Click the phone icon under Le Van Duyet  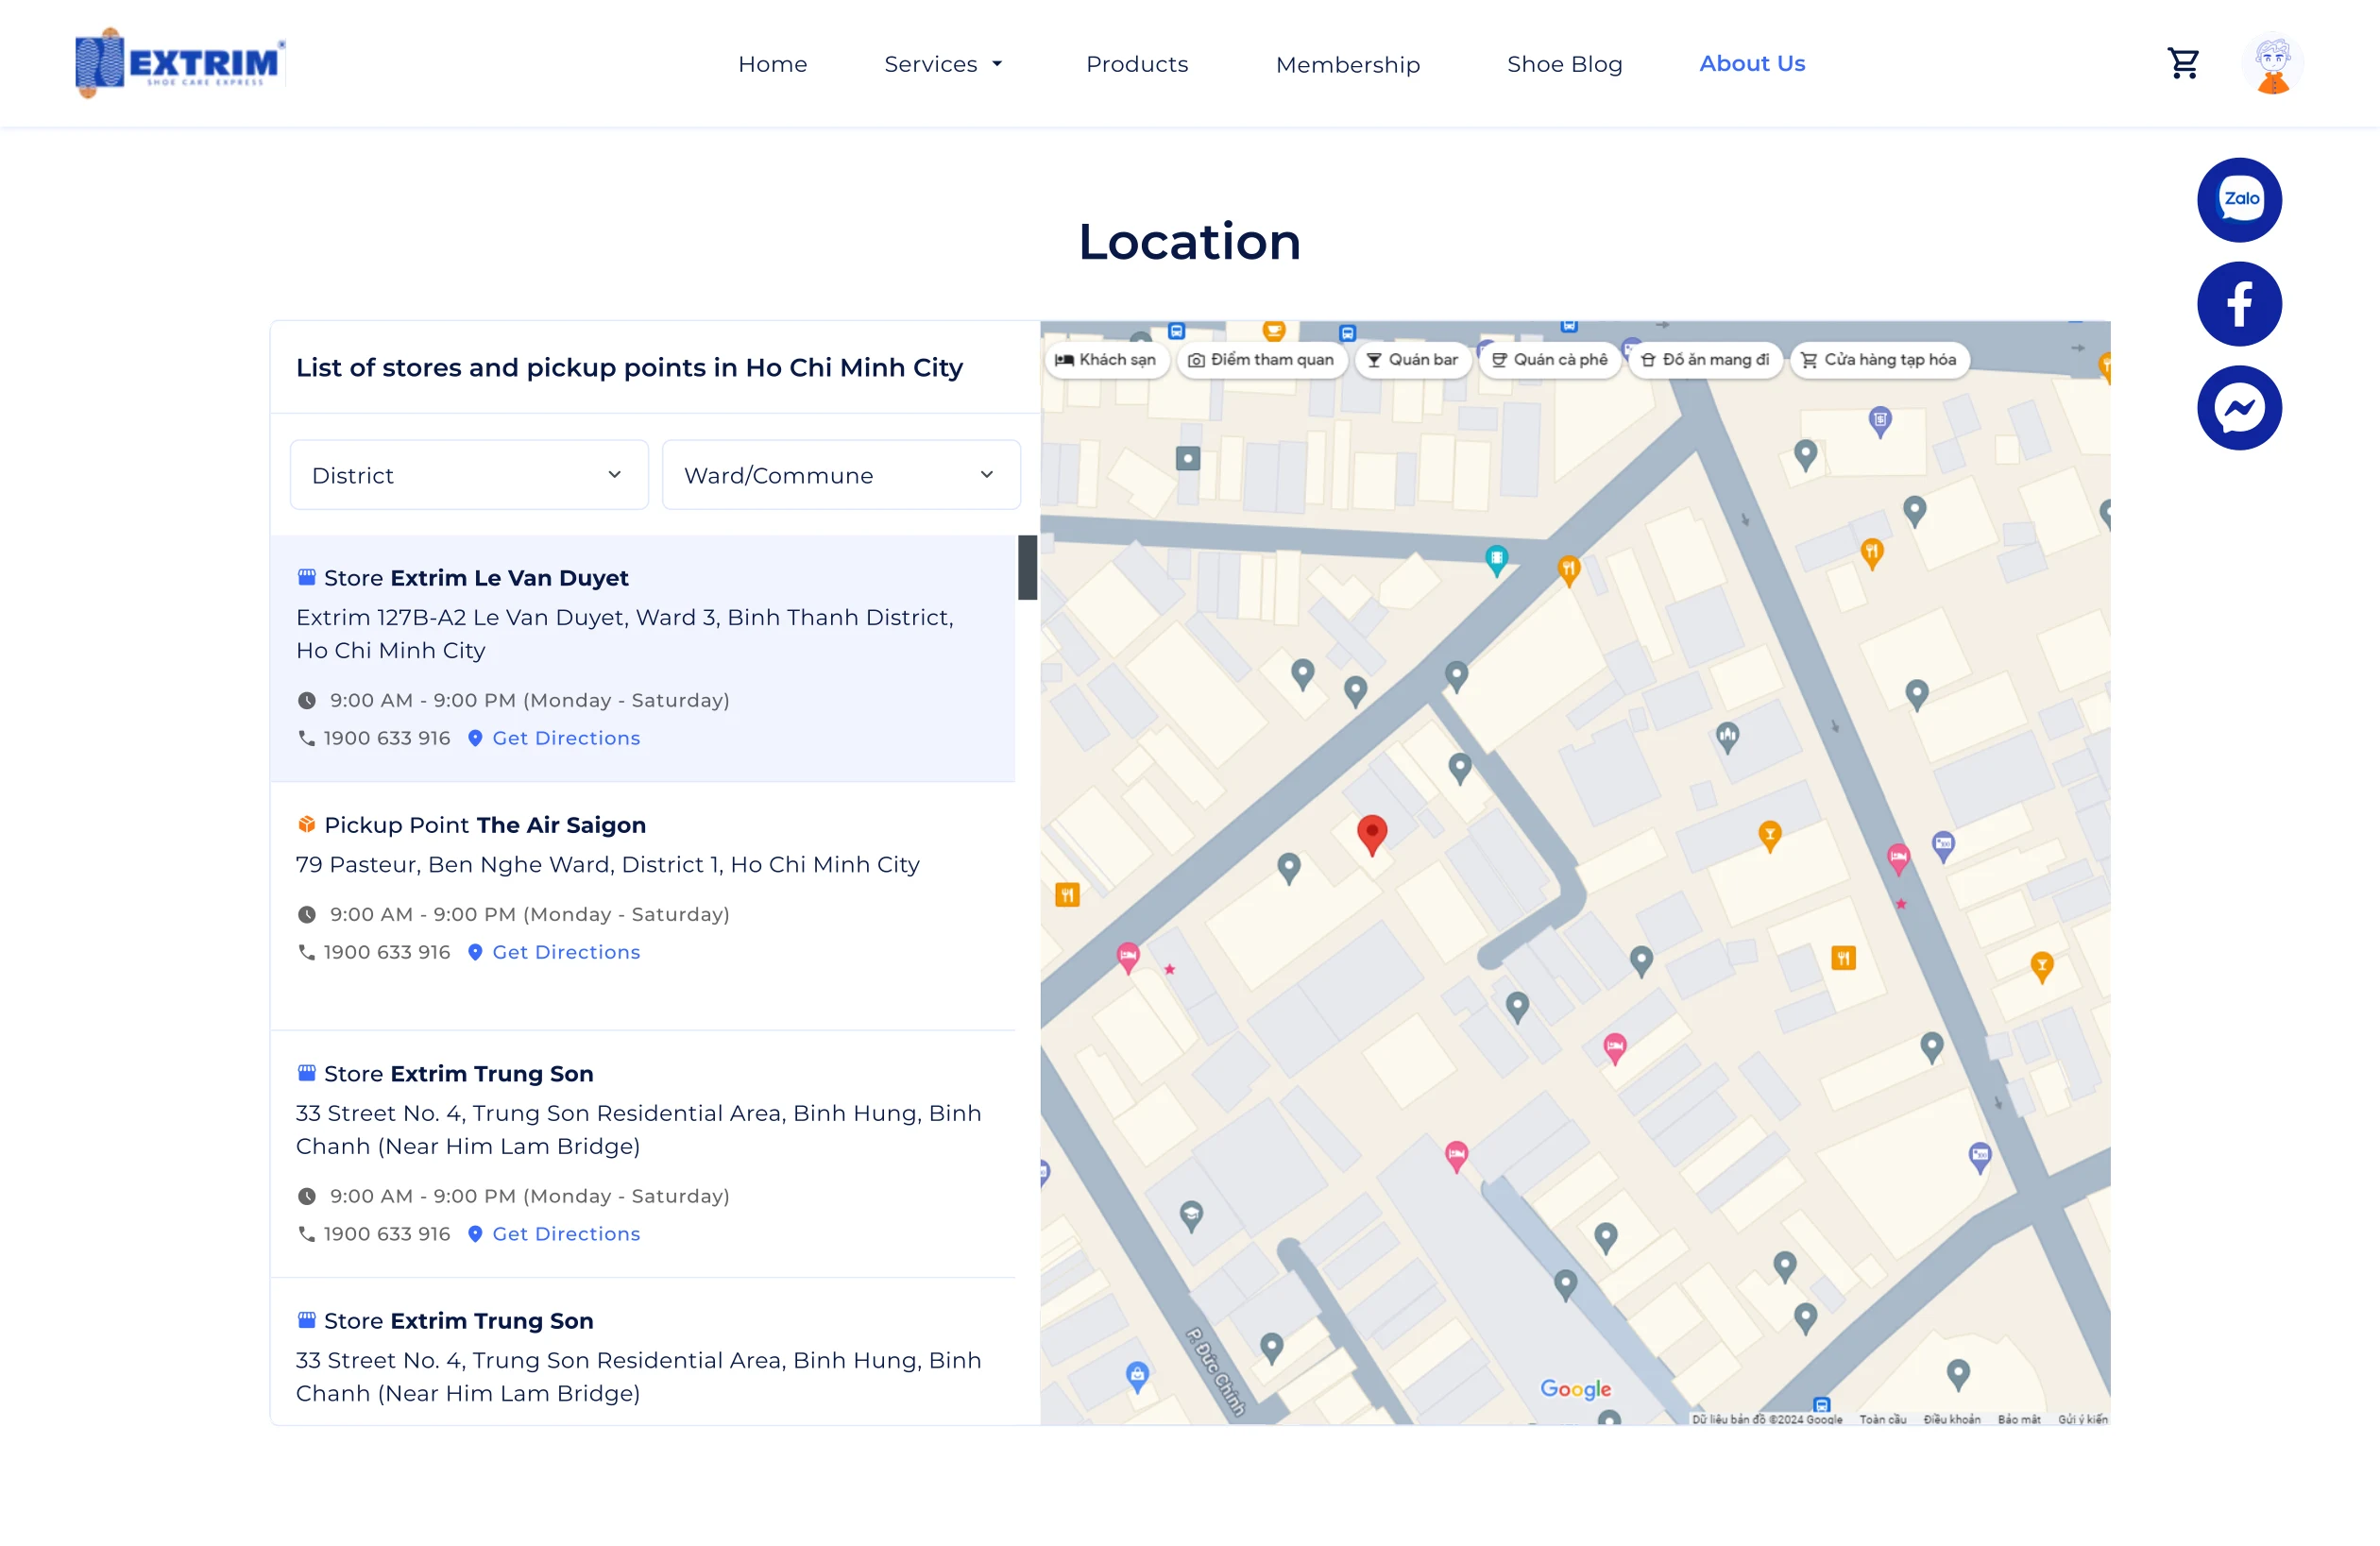click(x=307, y=738)
